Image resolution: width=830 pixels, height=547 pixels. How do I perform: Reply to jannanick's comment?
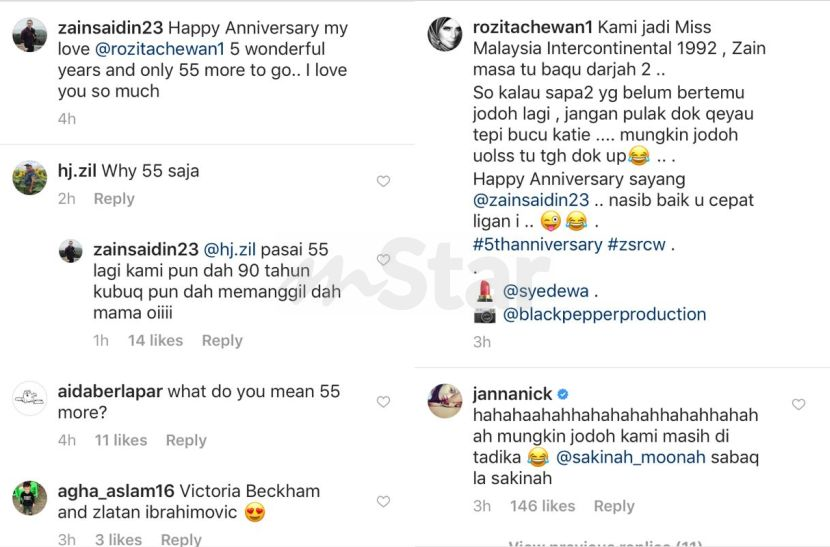(x=614, y=506)
